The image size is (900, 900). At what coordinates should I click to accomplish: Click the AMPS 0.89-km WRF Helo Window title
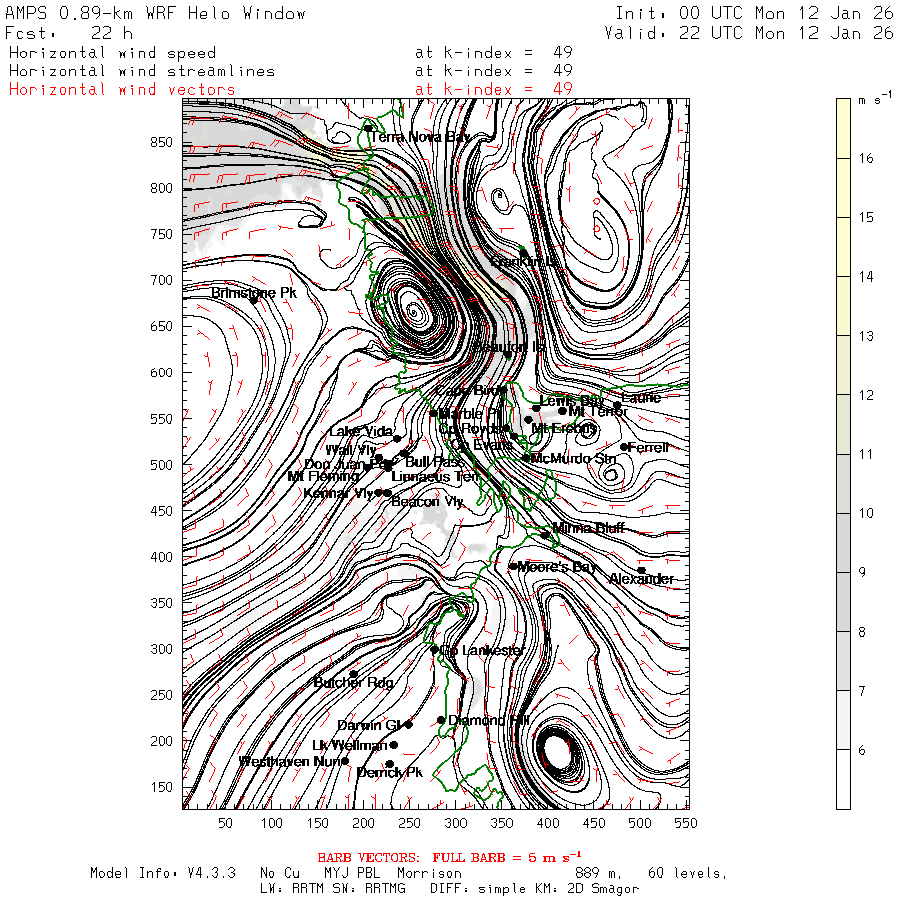(x=155, y=14)
